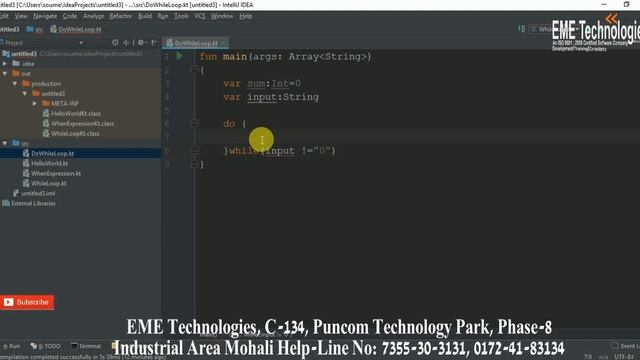Click the WhenExpressionKt.class file icon

pyautogui.click(x=46, y=123)
